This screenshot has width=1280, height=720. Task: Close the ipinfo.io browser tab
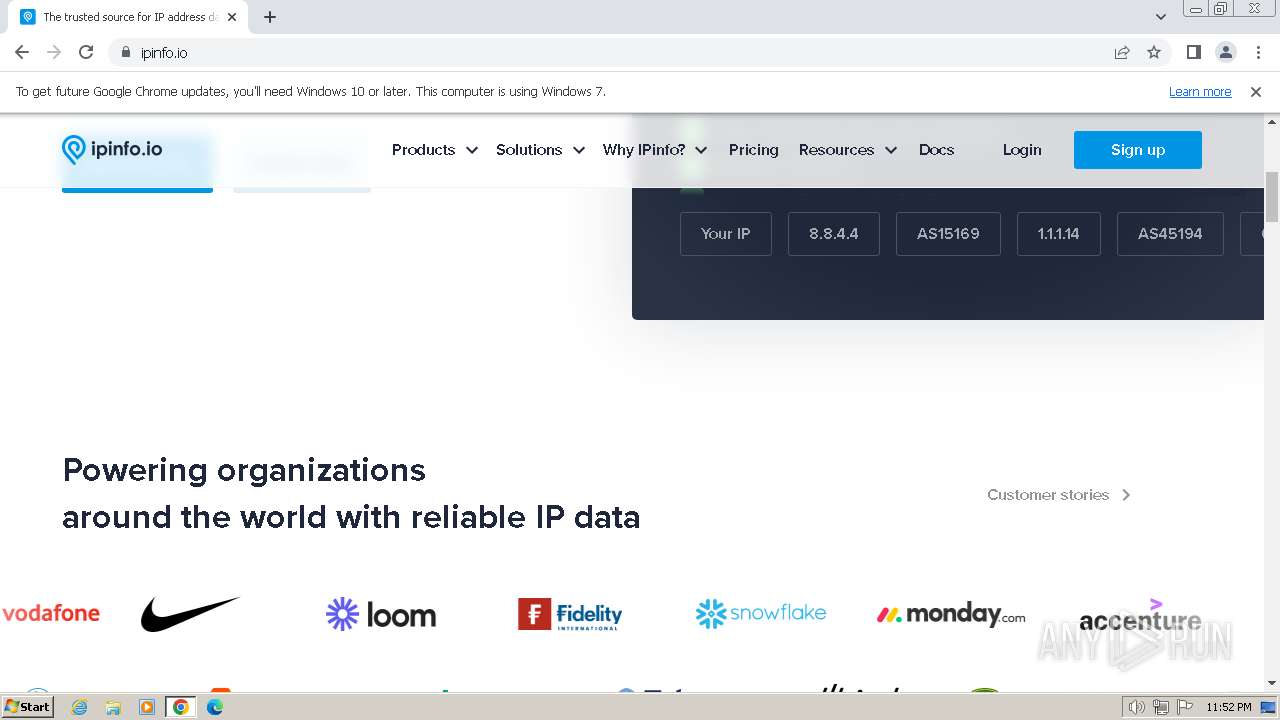pos(232,17)
